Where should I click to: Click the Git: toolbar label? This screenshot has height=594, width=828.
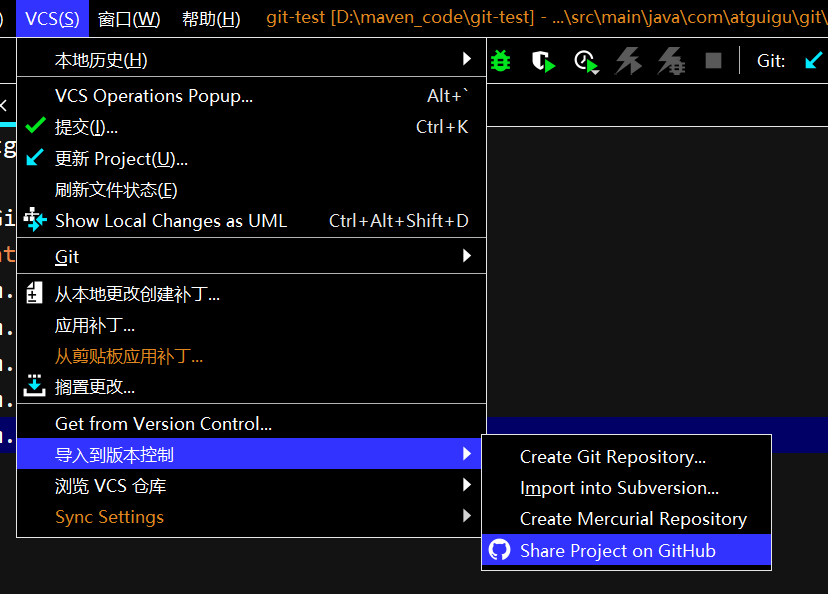(770, 61)
